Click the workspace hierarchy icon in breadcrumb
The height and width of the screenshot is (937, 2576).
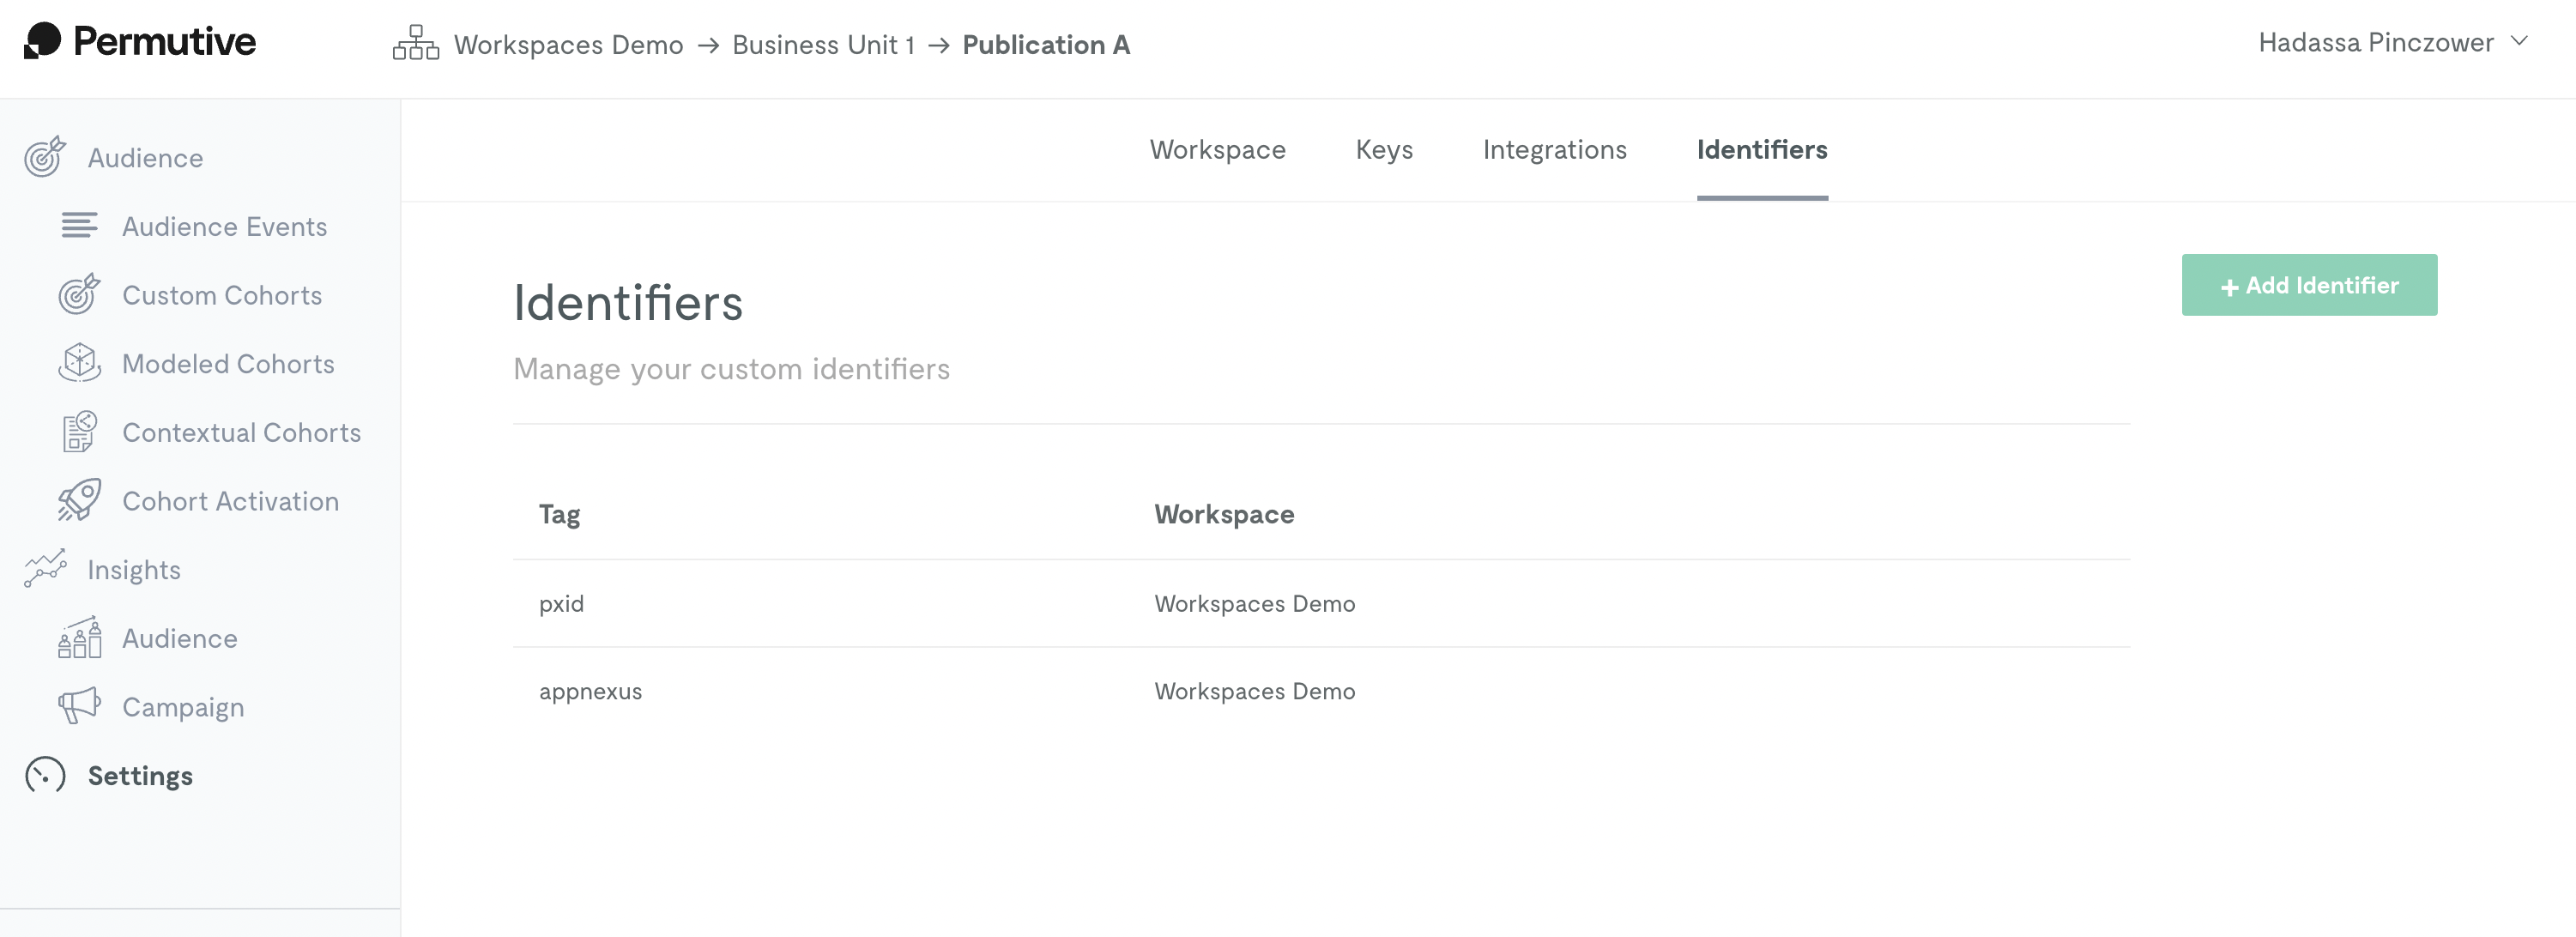click(x=416, y=43)
